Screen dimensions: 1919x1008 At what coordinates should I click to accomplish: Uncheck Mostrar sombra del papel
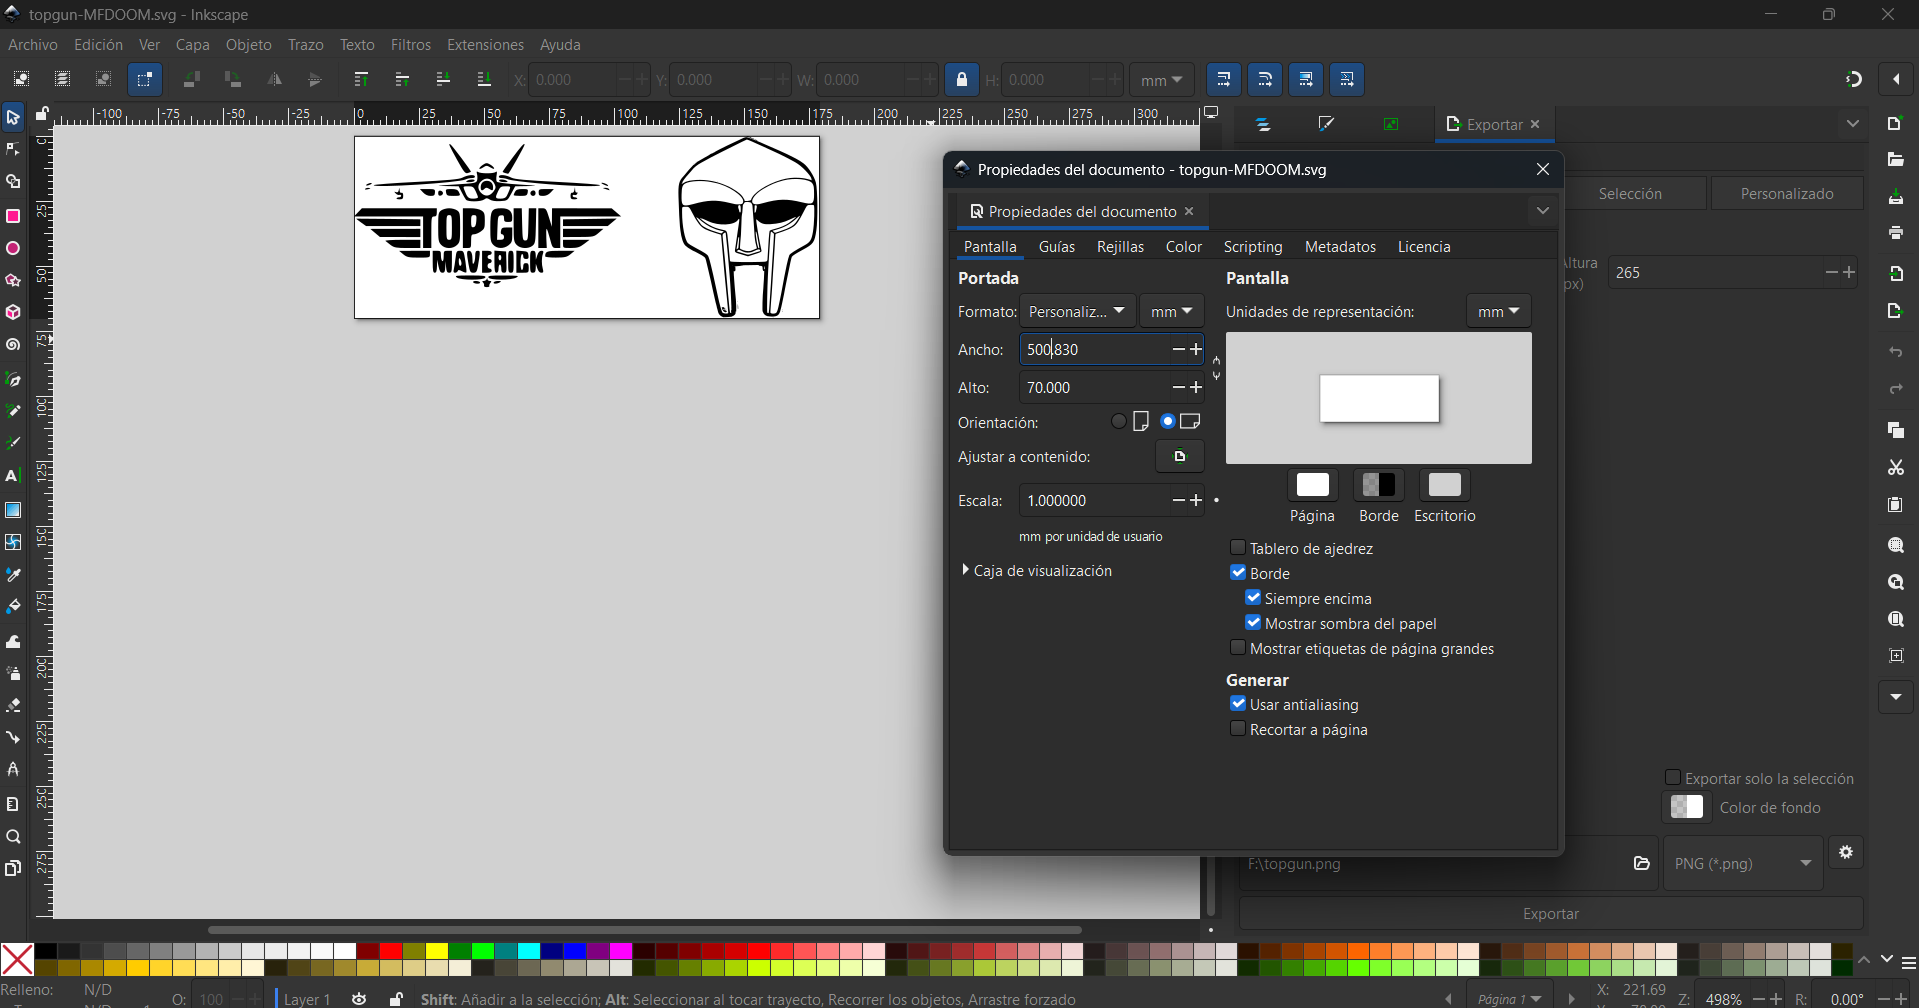click(1253, 623)
